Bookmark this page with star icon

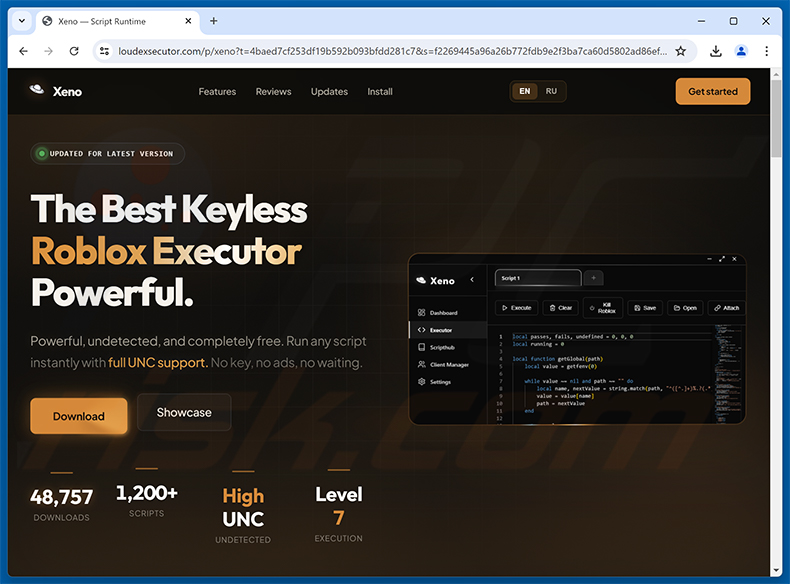[681, 51]
